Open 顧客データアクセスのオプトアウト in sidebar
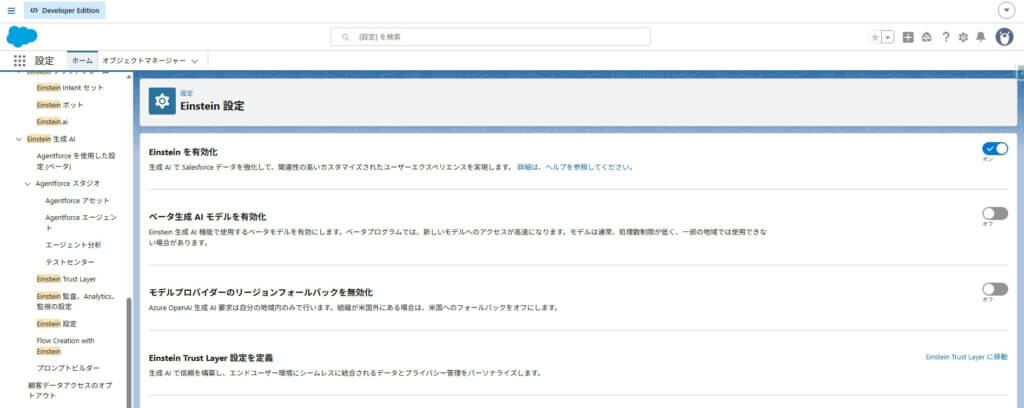Screen dimensions: 1024x408 71,390
